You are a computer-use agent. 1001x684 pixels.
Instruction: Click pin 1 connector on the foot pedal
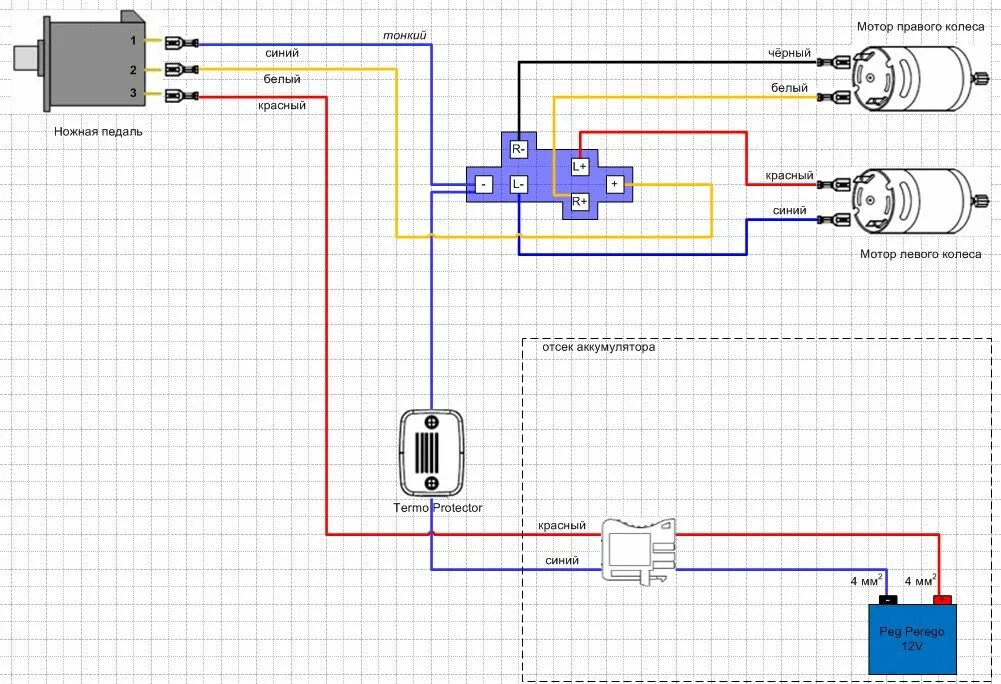point(178,43)
